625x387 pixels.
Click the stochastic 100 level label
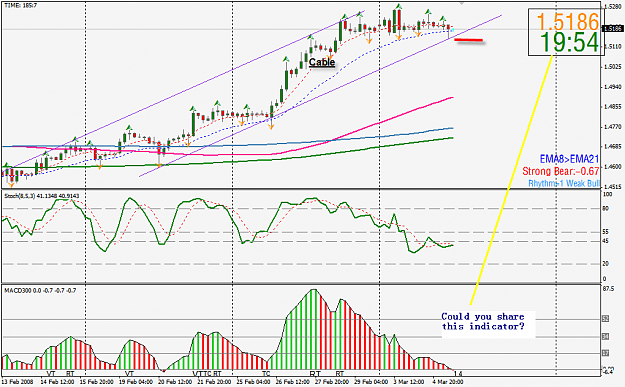(x=607, y=194)
